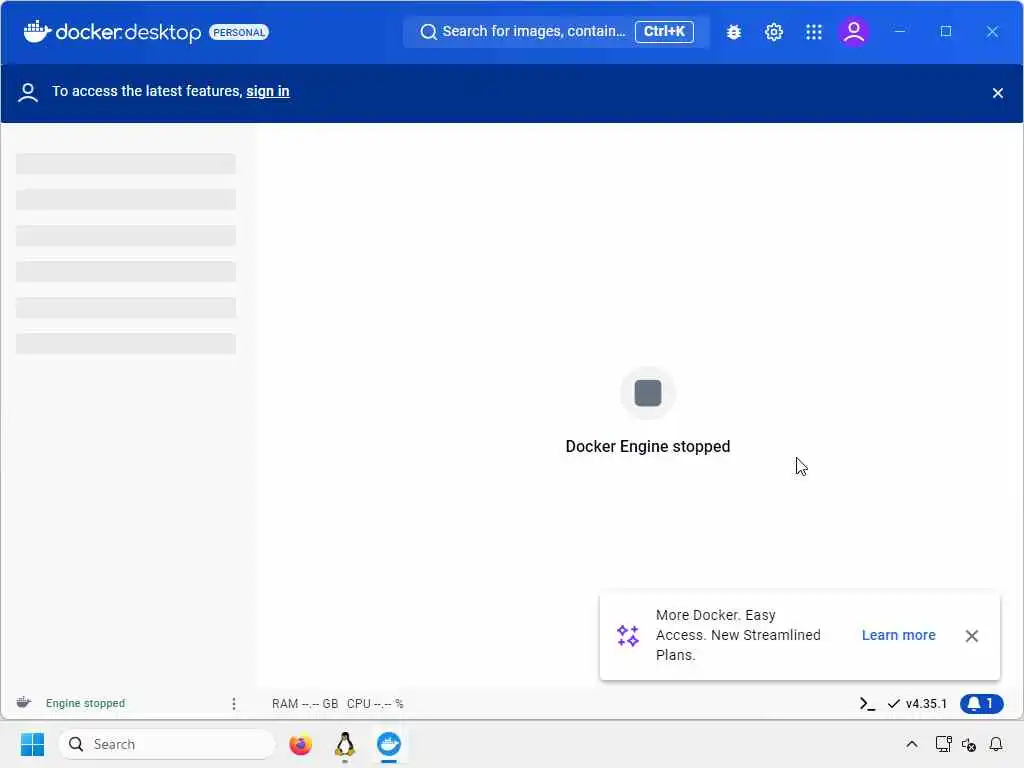The width and height of the screenshot is (1024, 768).
Task: Focus the Search for images, containers field
Action: pos(556,32)
